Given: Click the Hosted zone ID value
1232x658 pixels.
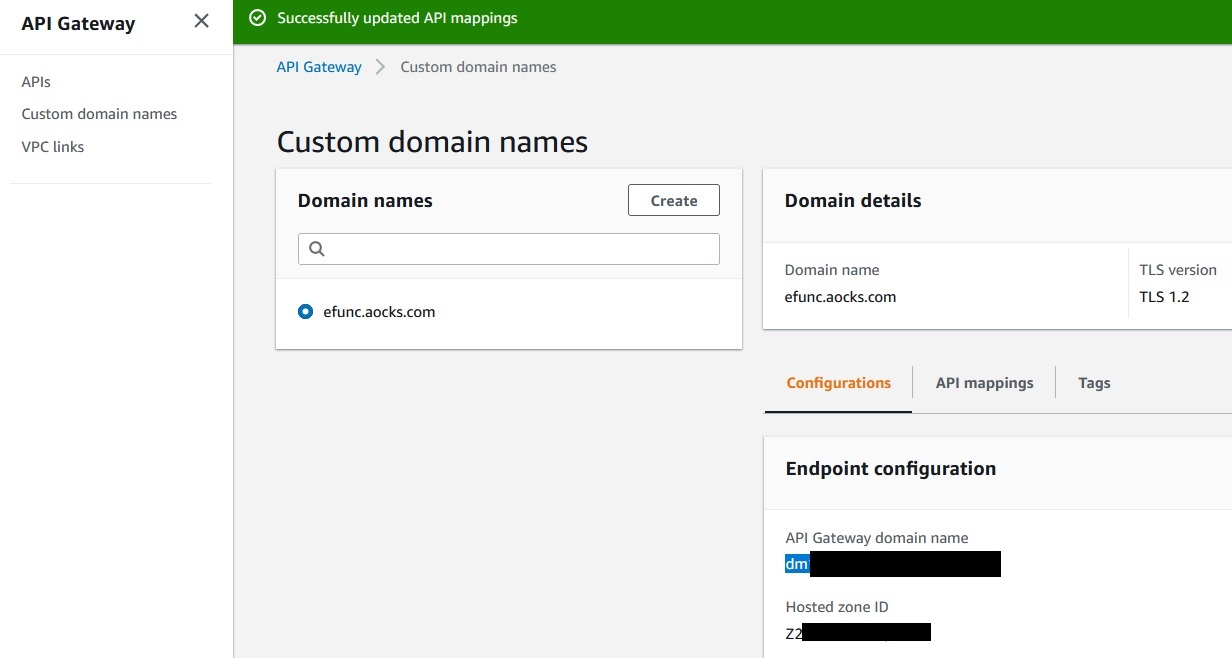Looking at the screenshot, I should point(858,632).
